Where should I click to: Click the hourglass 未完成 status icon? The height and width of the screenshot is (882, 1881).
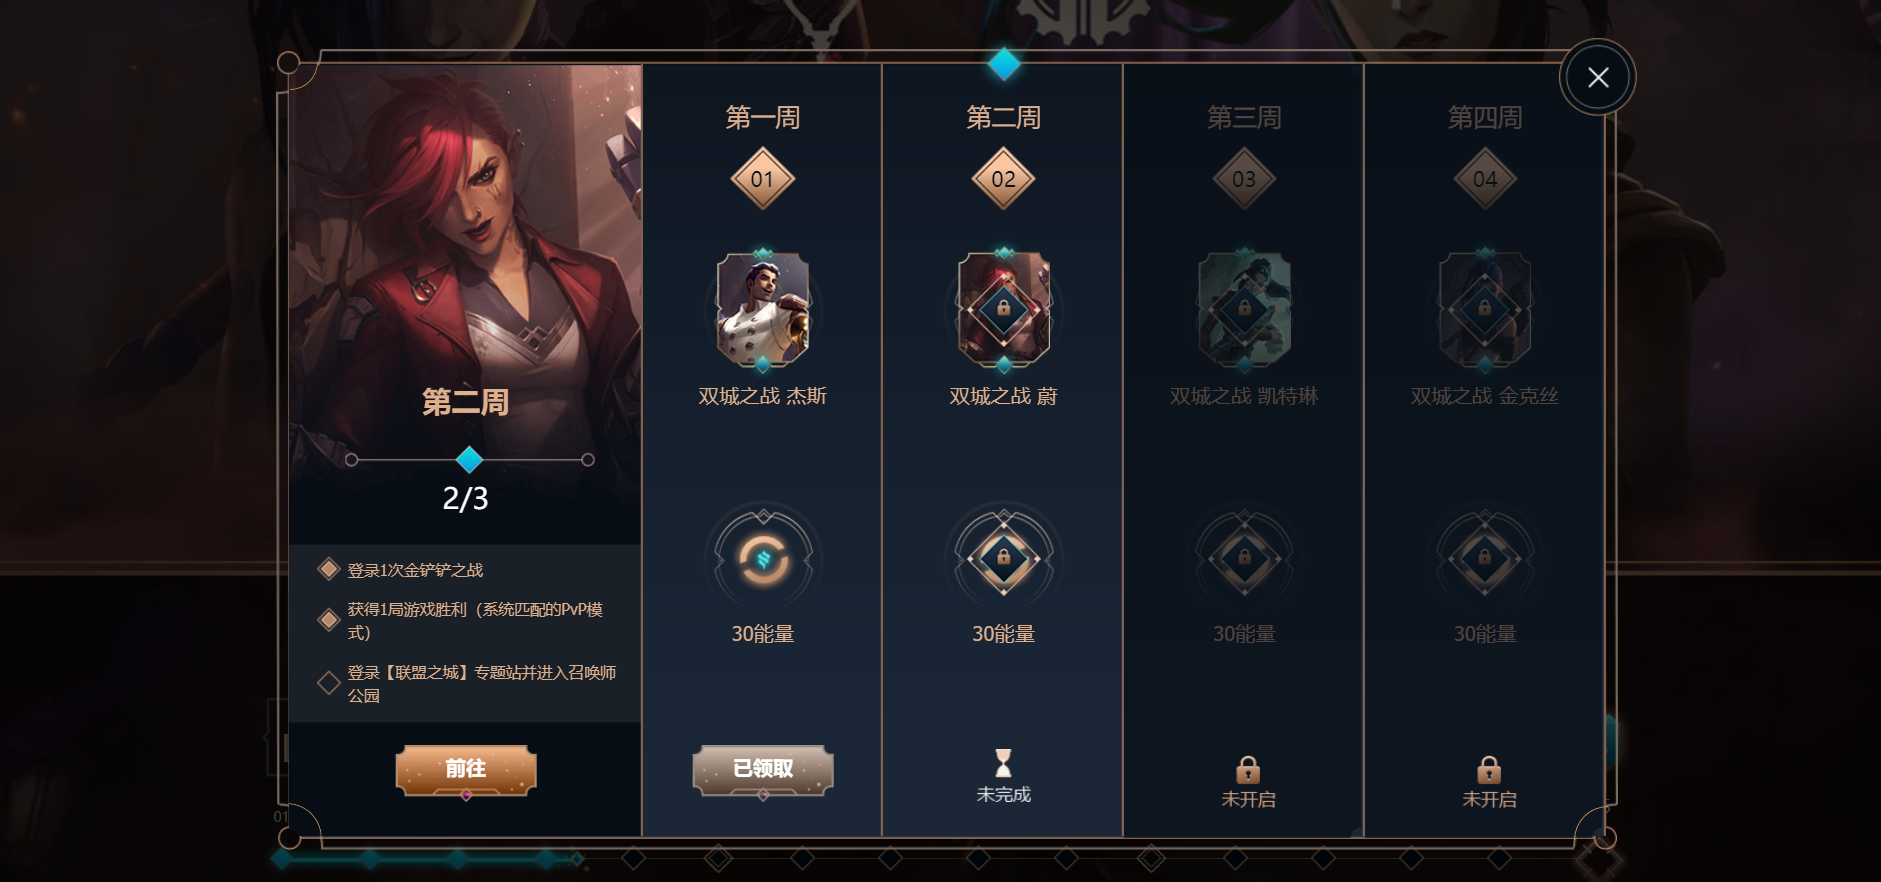[1003, 763]
